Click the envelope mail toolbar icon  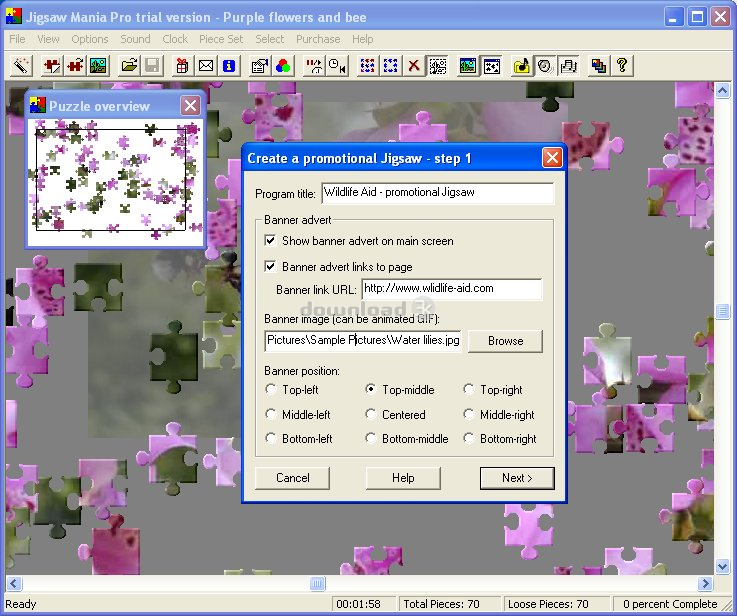pyautogui.click(x=205, y=66)
